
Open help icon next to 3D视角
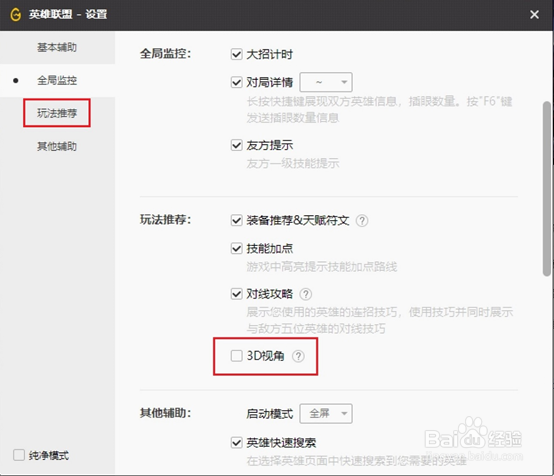(298, 356)
